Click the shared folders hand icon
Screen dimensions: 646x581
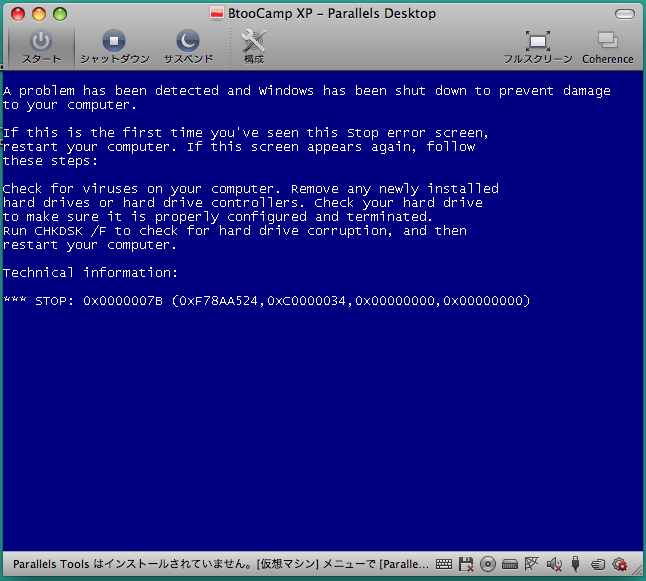coord(597,564)
